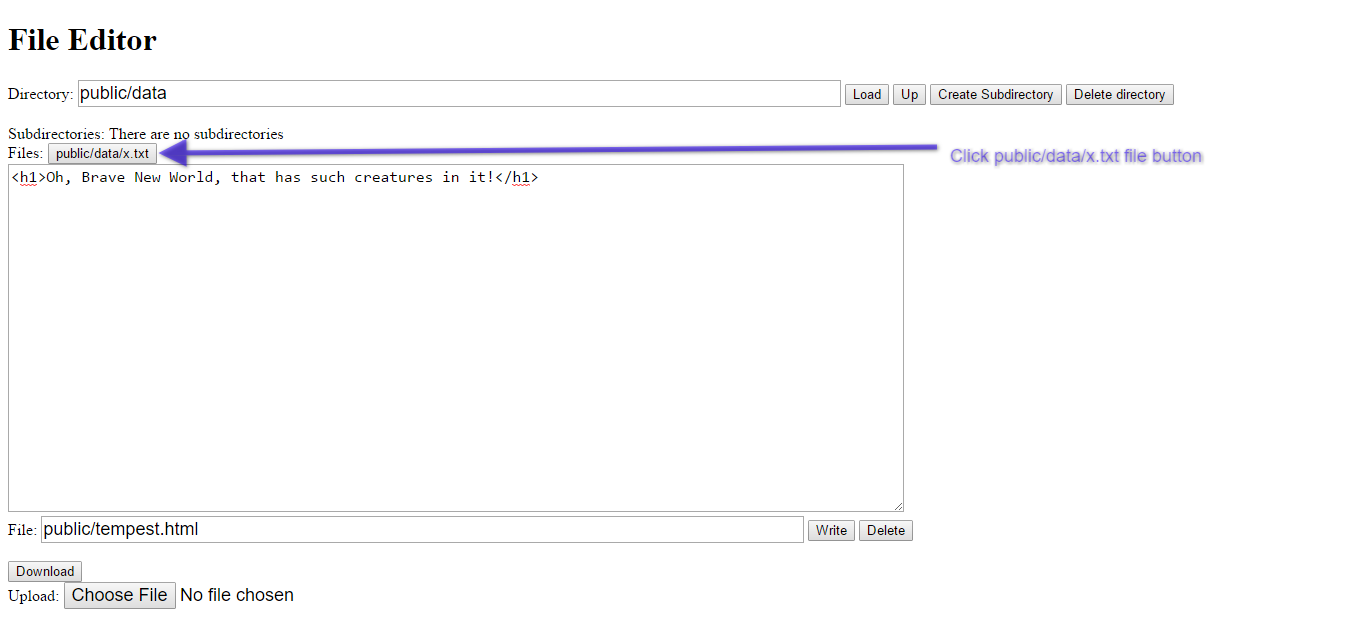
Task: Click Create Subdirectory button
Action: 995,94
